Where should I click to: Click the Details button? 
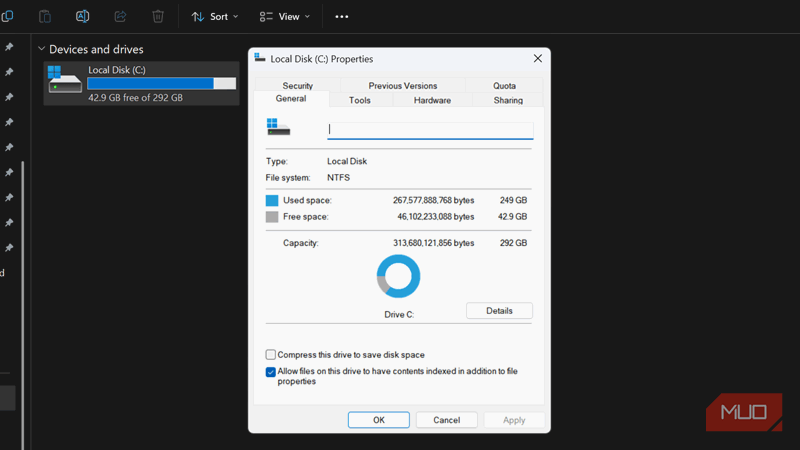point(499,311)
